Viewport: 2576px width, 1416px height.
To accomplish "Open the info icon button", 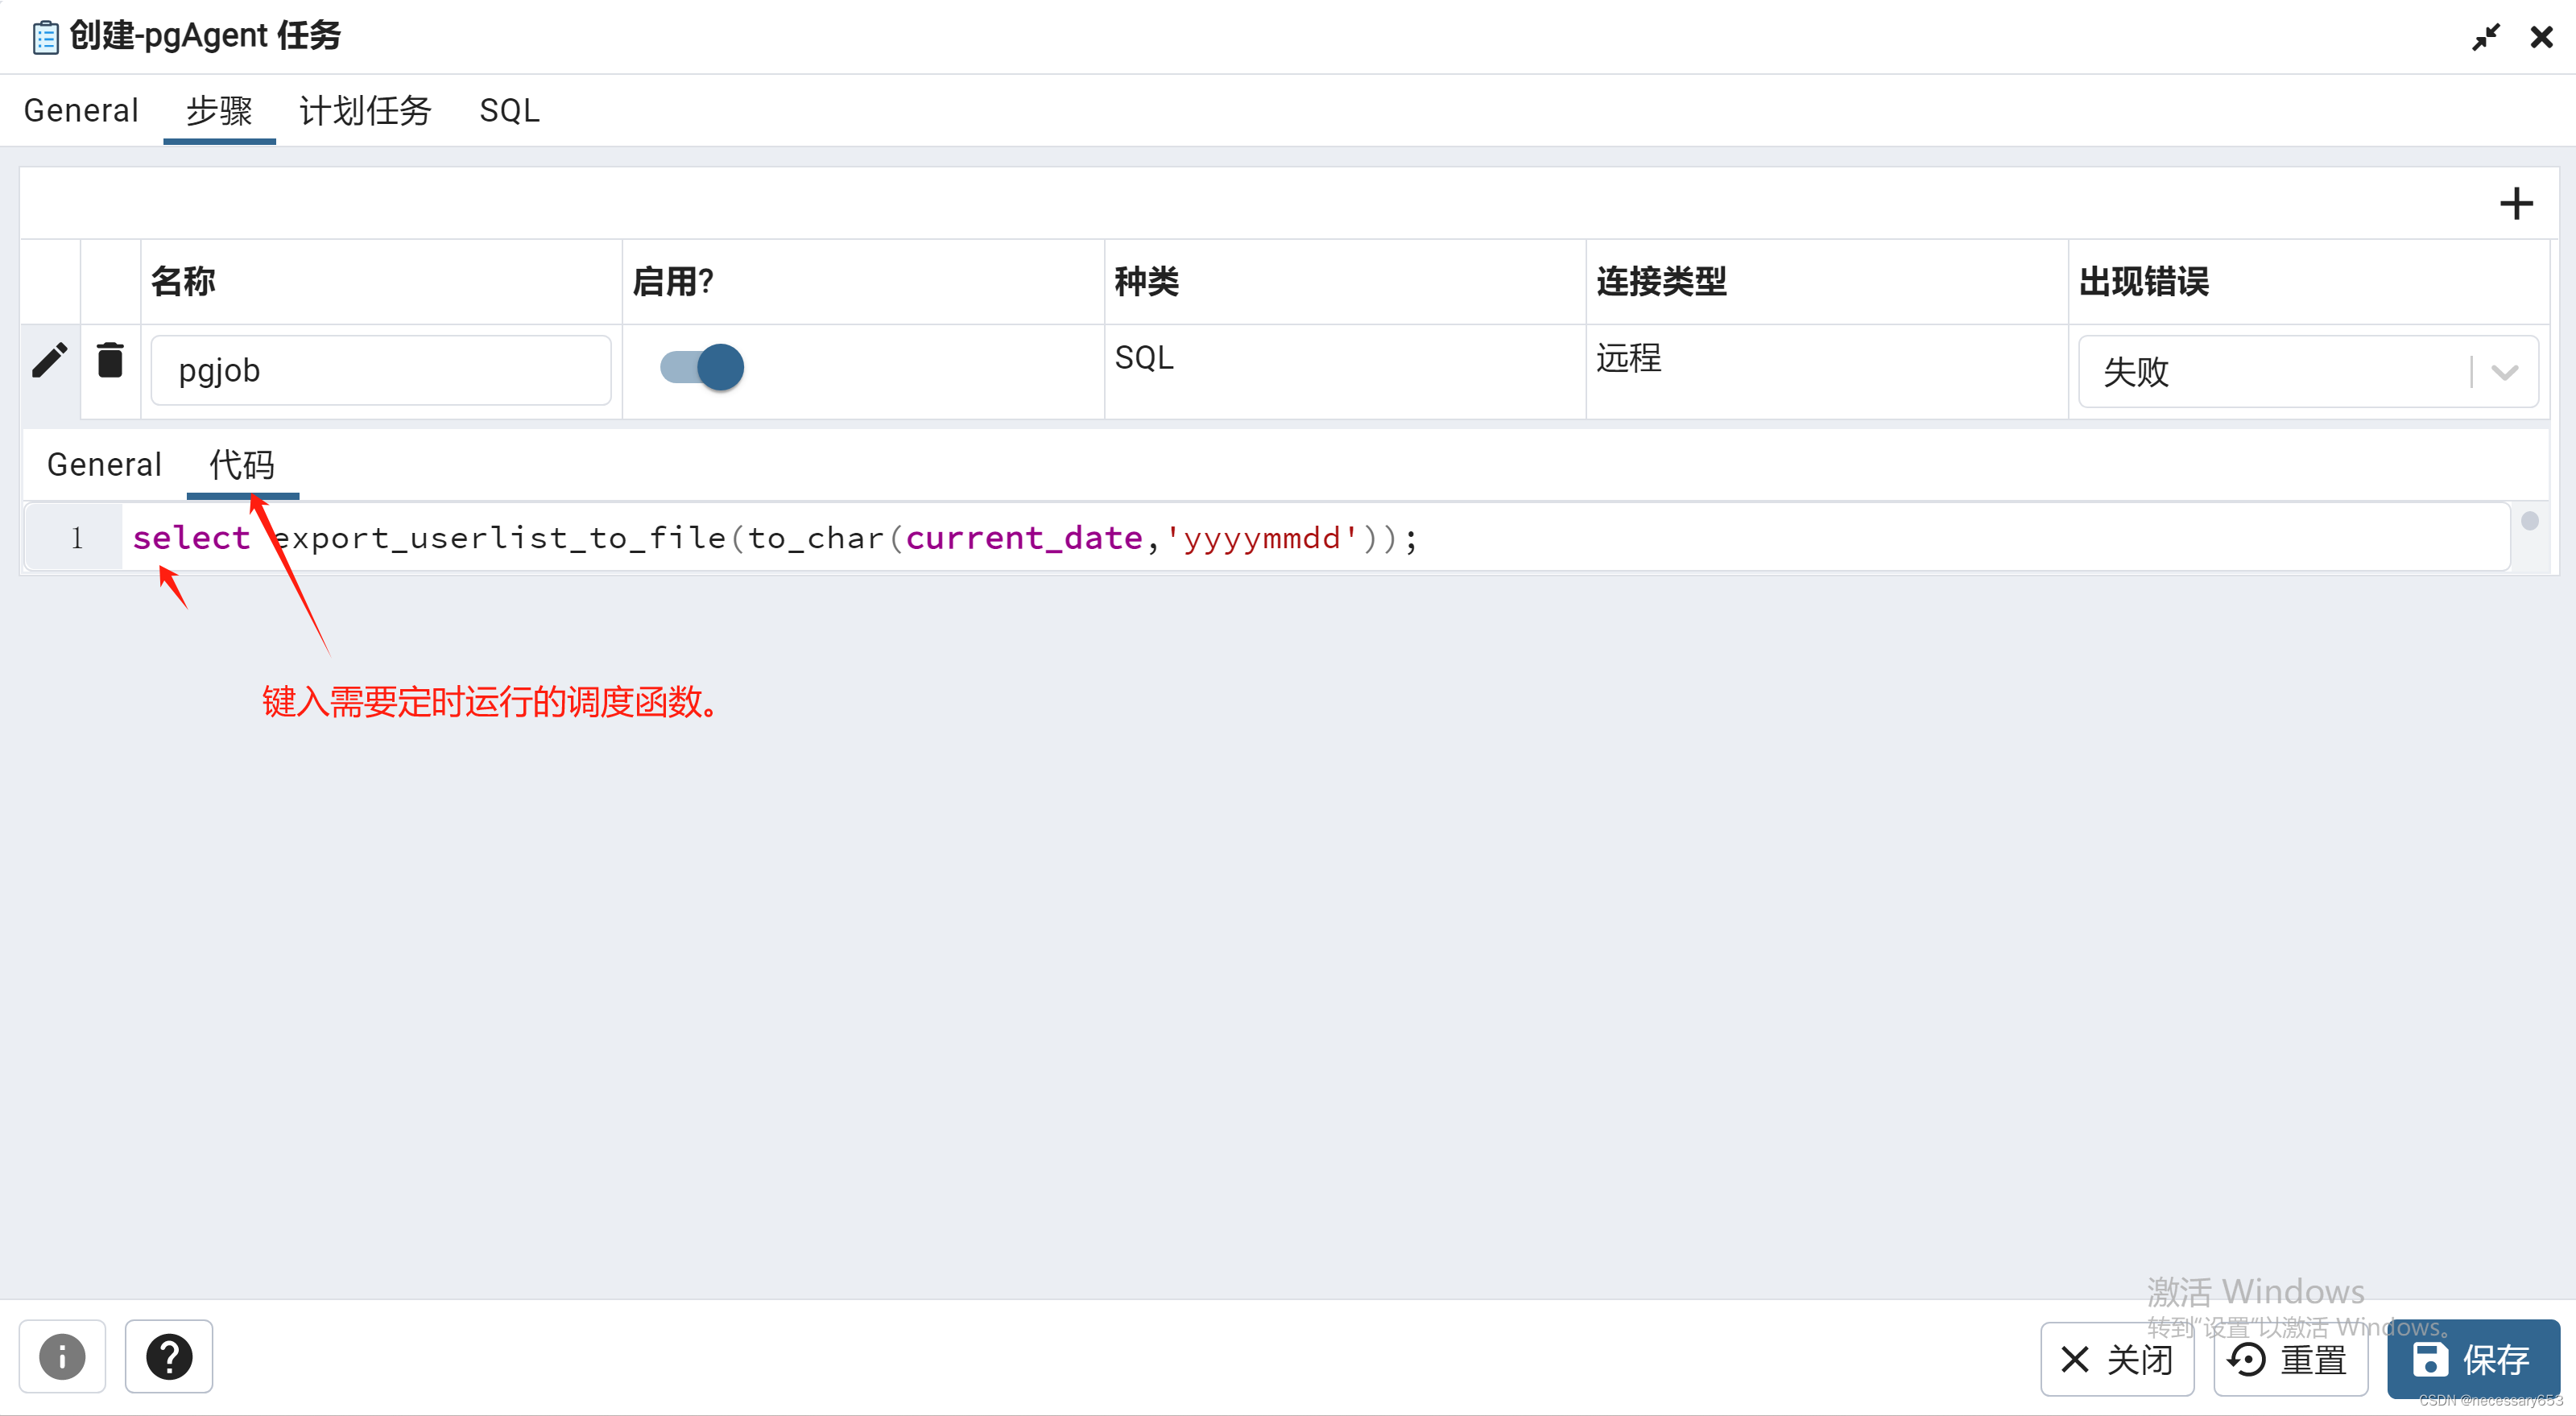I will pyautogui.click(x=62, y=1357).
